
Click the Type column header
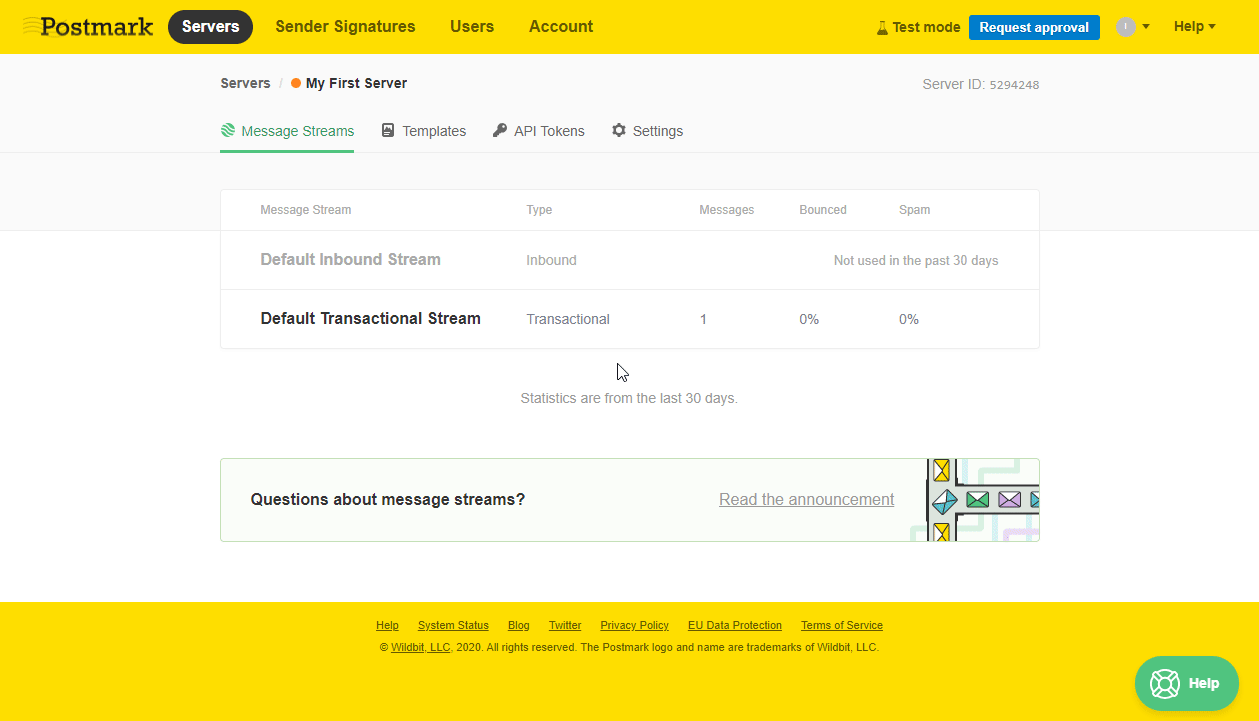click(x=539, y=210)
